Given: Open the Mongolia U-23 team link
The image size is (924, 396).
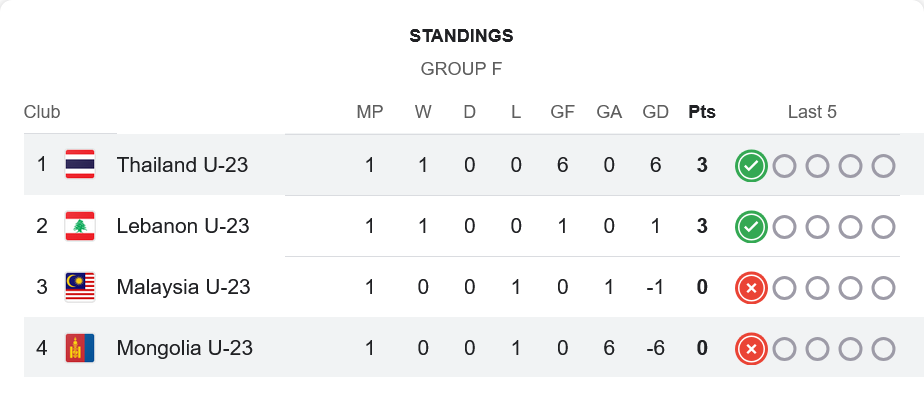Looking at the screenshot, I should click(x=184, y=348).
